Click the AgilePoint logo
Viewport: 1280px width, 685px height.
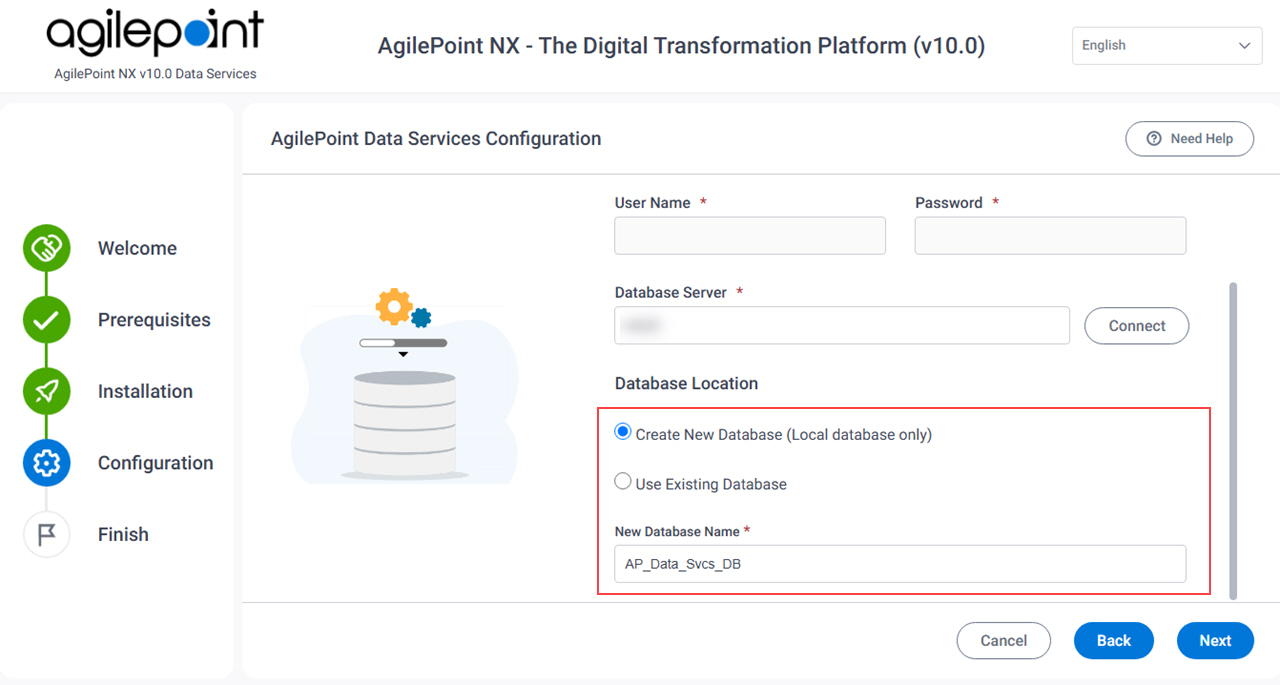coord(155,33)
